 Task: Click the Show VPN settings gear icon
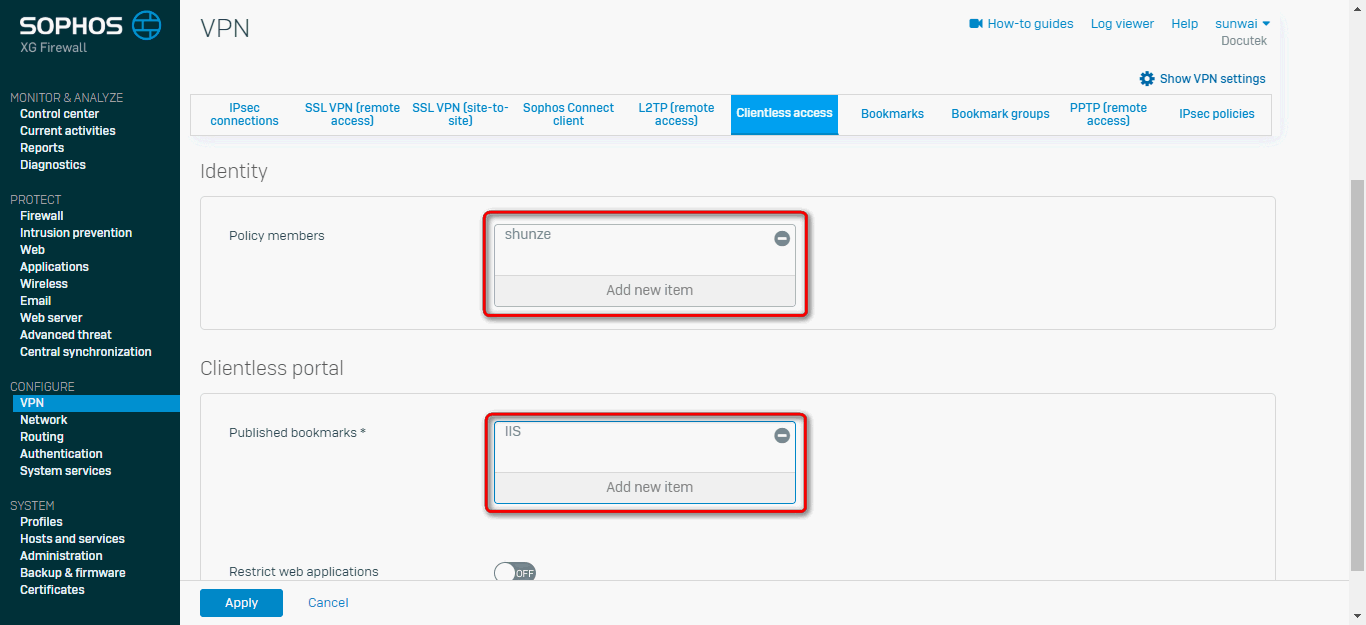point(1147,78)
